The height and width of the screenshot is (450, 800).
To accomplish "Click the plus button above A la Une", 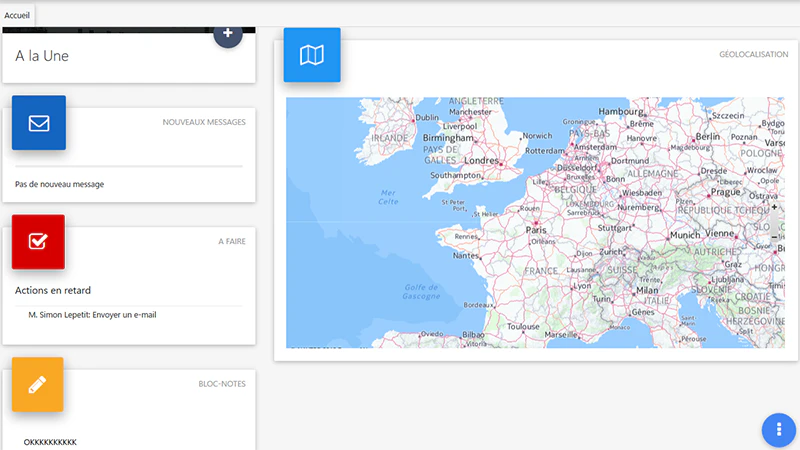I will 228,34.
